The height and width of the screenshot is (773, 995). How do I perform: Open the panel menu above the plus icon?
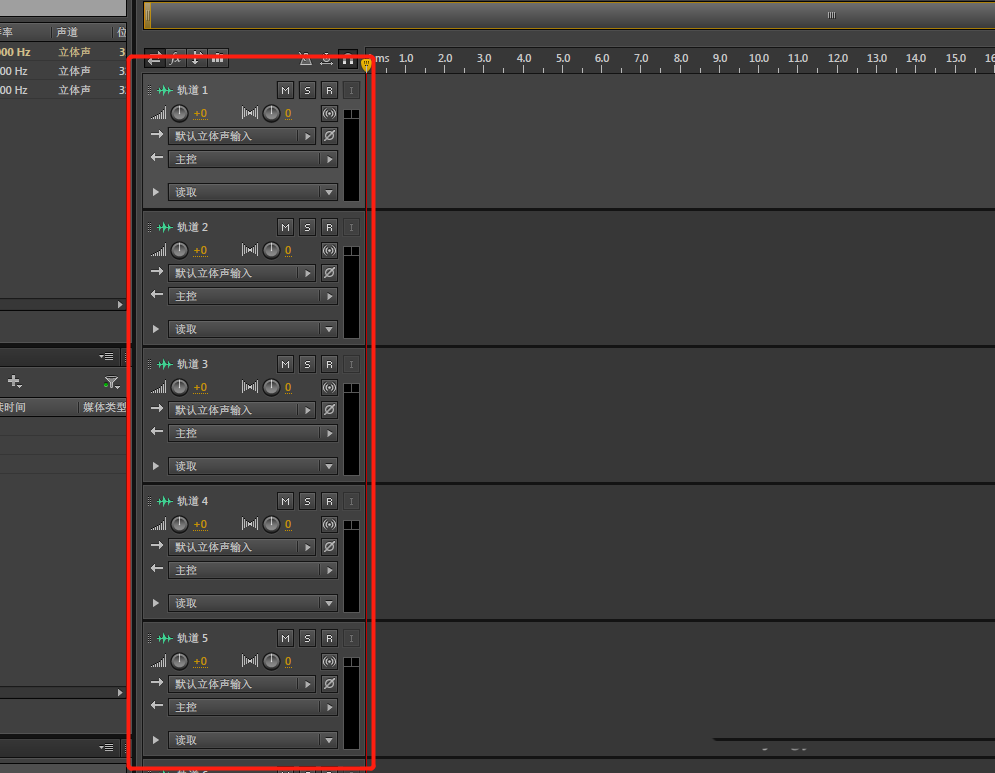pos(106,356)
